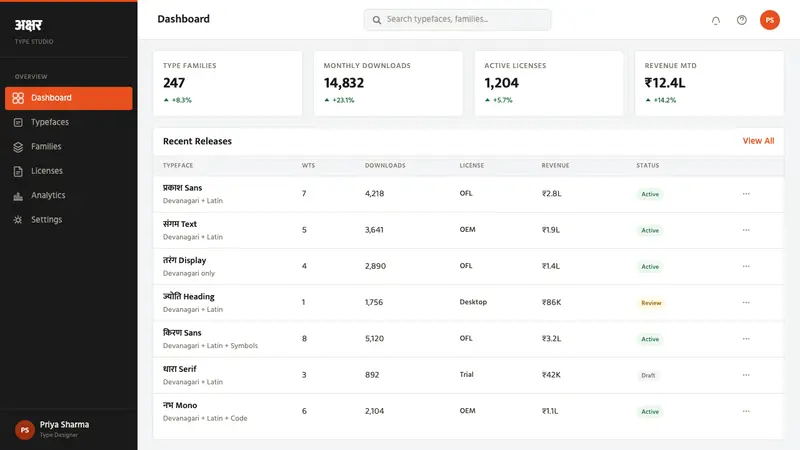The height and width of the screenshot is (450, 800).
Task: Open Settings section
Action: [x=68, y=220]
